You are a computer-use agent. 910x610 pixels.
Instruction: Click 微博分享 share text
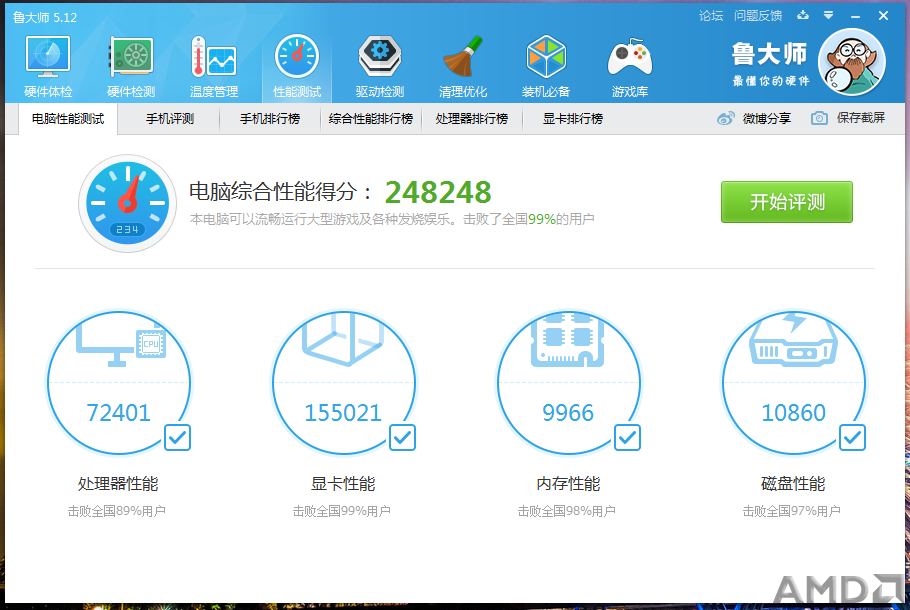point(767,118)
